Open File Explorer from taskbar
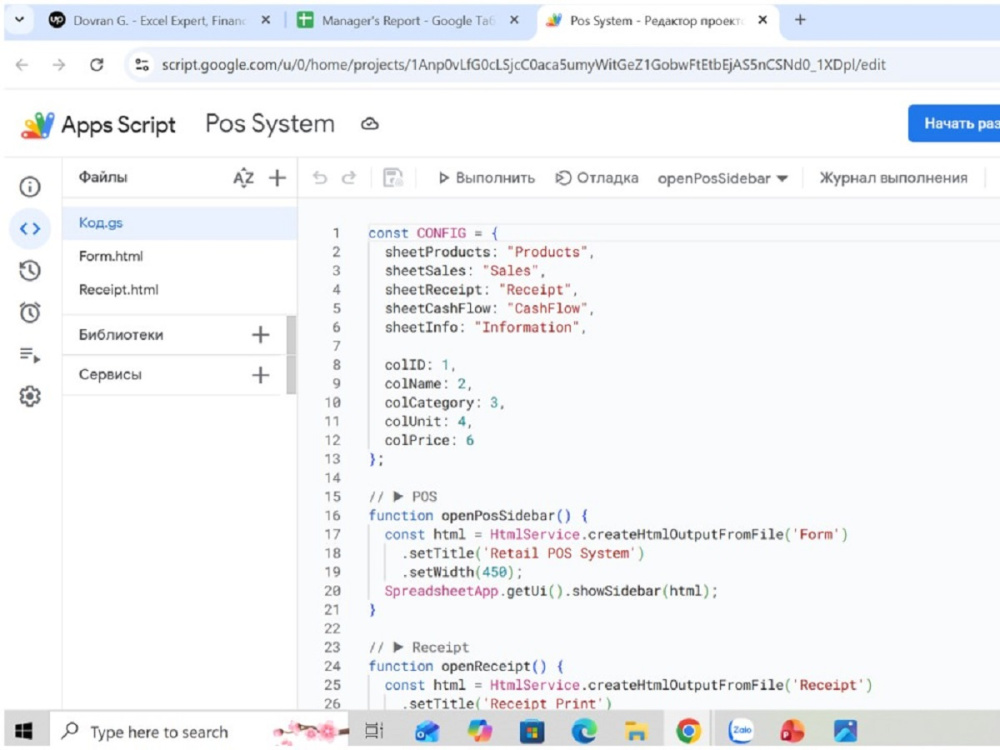This screenshot has width=1000, height=750. pyautogui.click(x=636, y=731)
